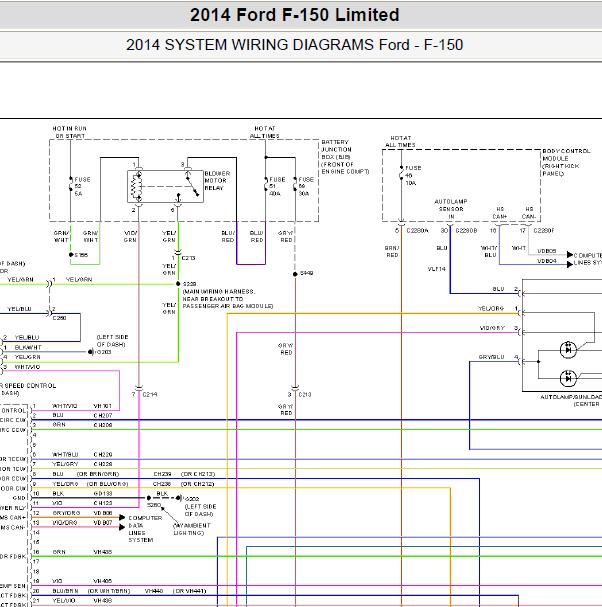Click circuit label GD133
The image size is (602, 607).
pyautogui.click(x=103, y=494)
